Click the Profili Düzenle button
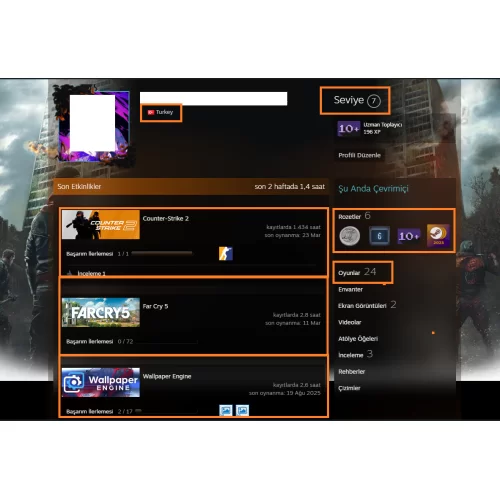 359,155
